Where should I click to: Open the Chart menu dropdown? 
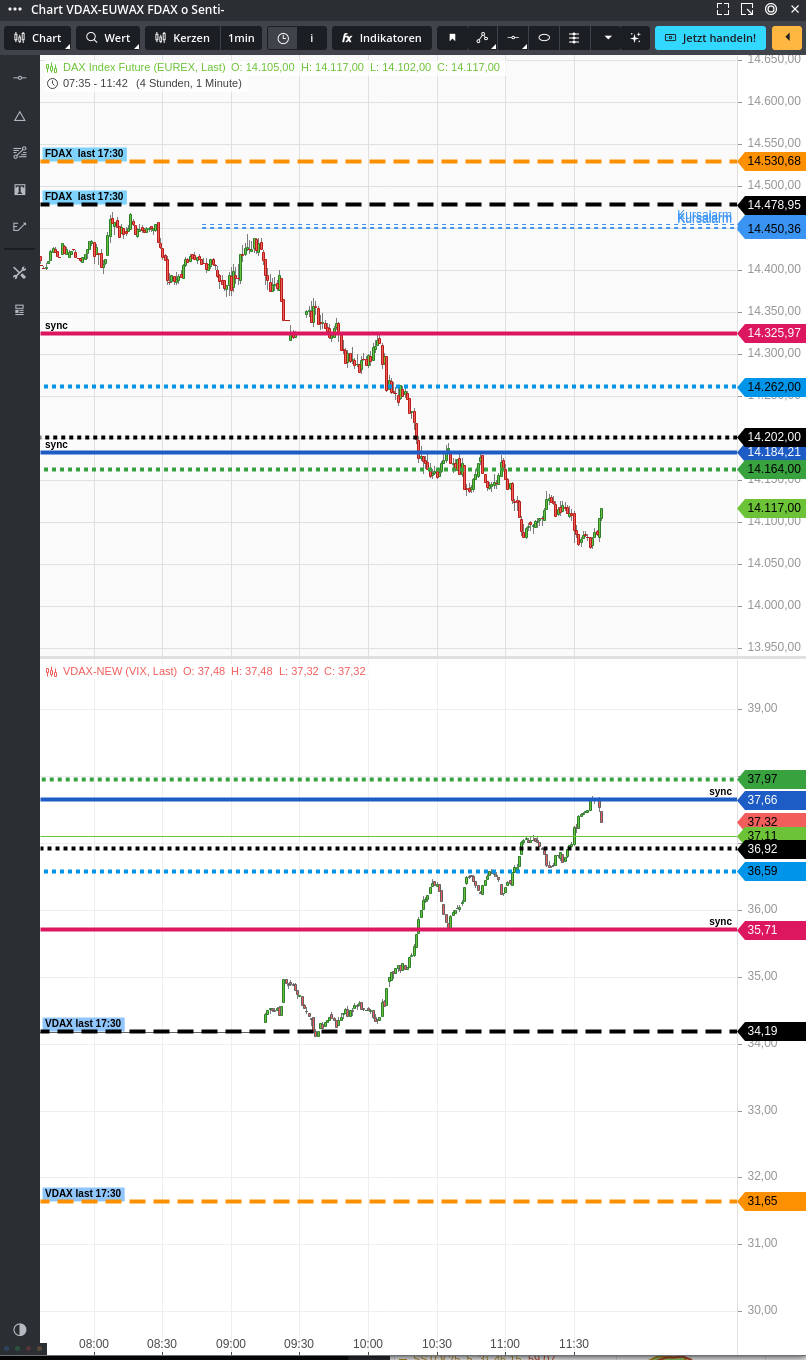pyautogui.click(x=37, y=37)
